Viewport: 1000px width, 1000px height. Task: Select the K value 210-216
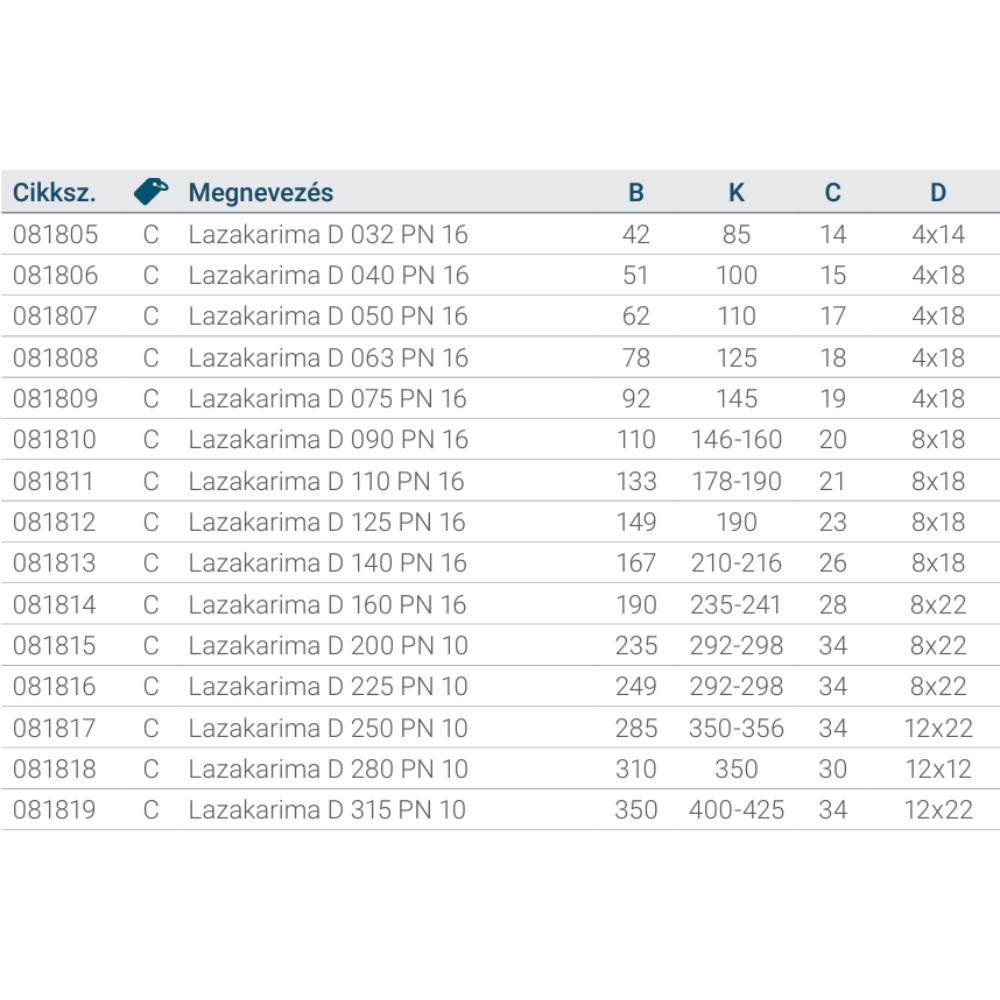coord(736,564)
